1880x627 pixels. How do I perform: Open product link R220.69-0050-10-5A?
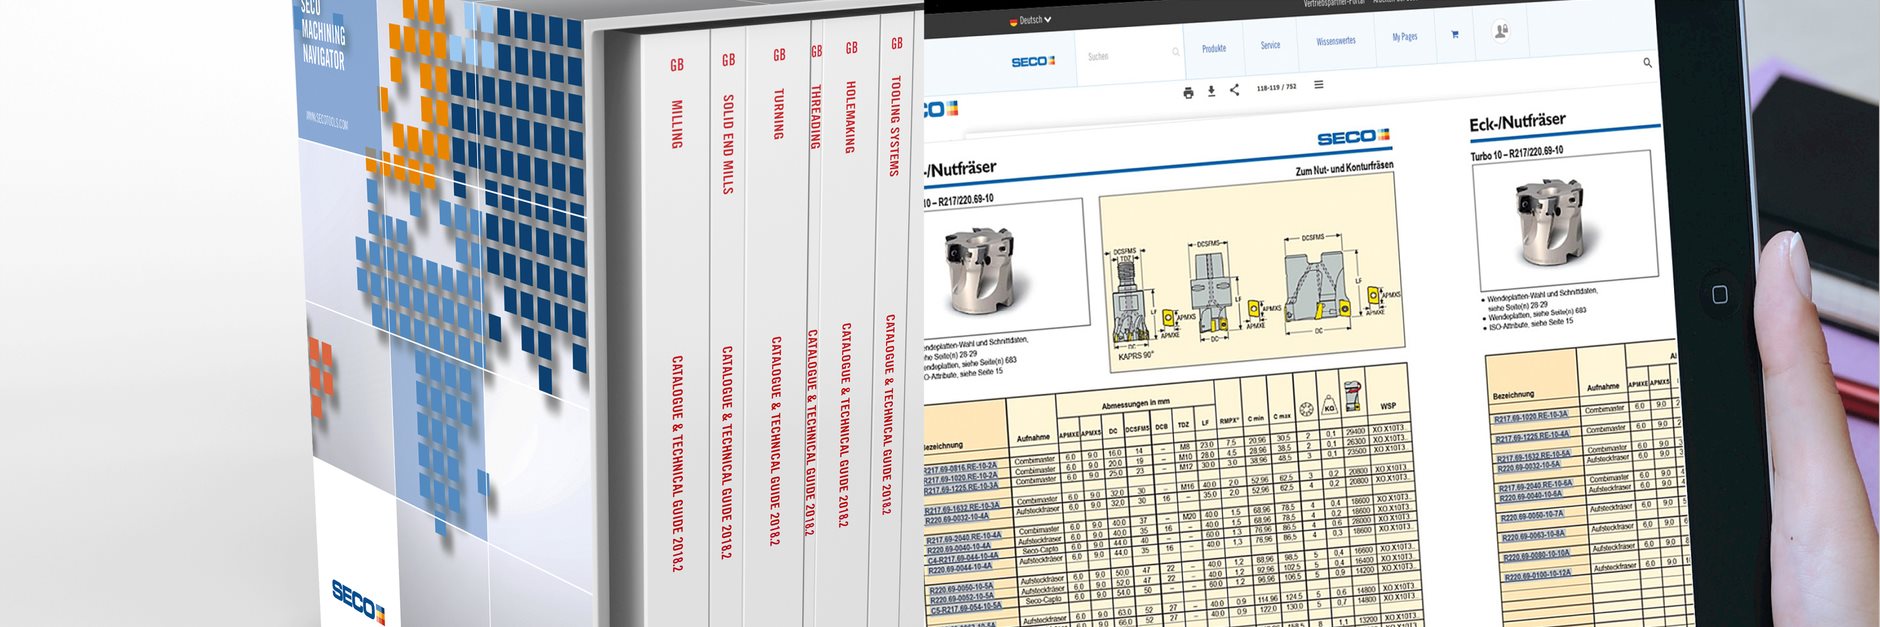coord(961,588)
